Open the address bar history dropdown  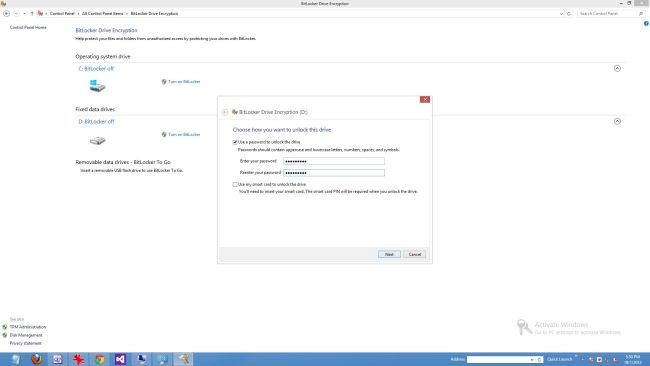(561, 14)
